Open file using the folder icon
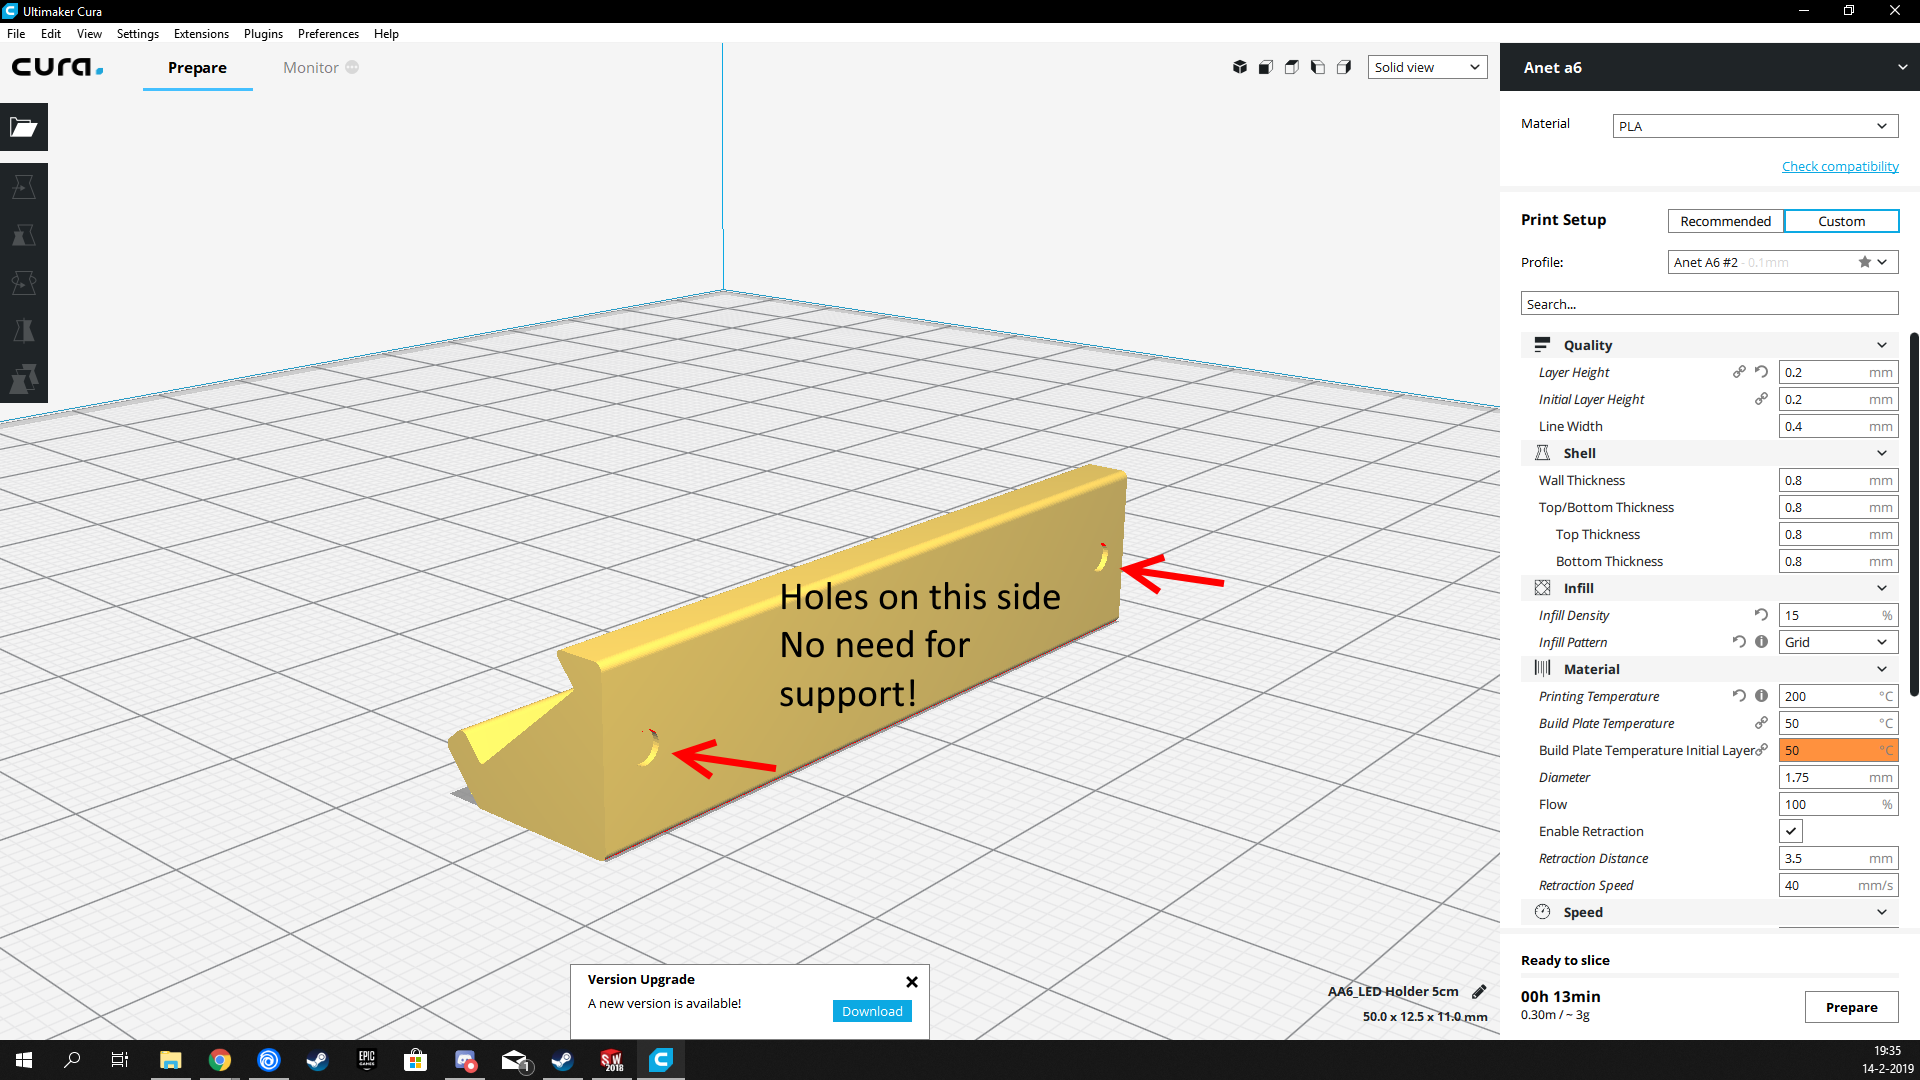The image size is (1920, 1080). click(24, 127)
